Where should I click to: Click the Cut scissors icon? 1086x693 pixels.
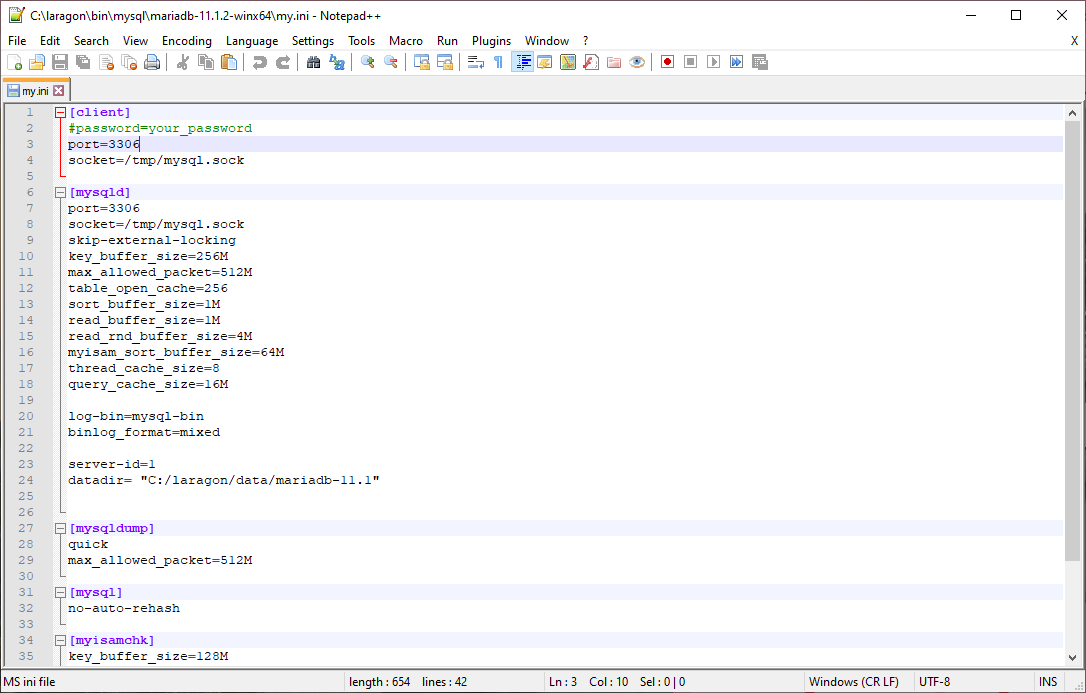click(182, 62)
